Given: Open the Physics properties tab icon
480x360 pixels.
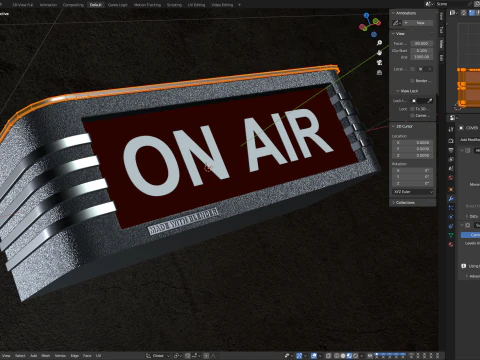Looking at the screenshot, I should (451, 217).
